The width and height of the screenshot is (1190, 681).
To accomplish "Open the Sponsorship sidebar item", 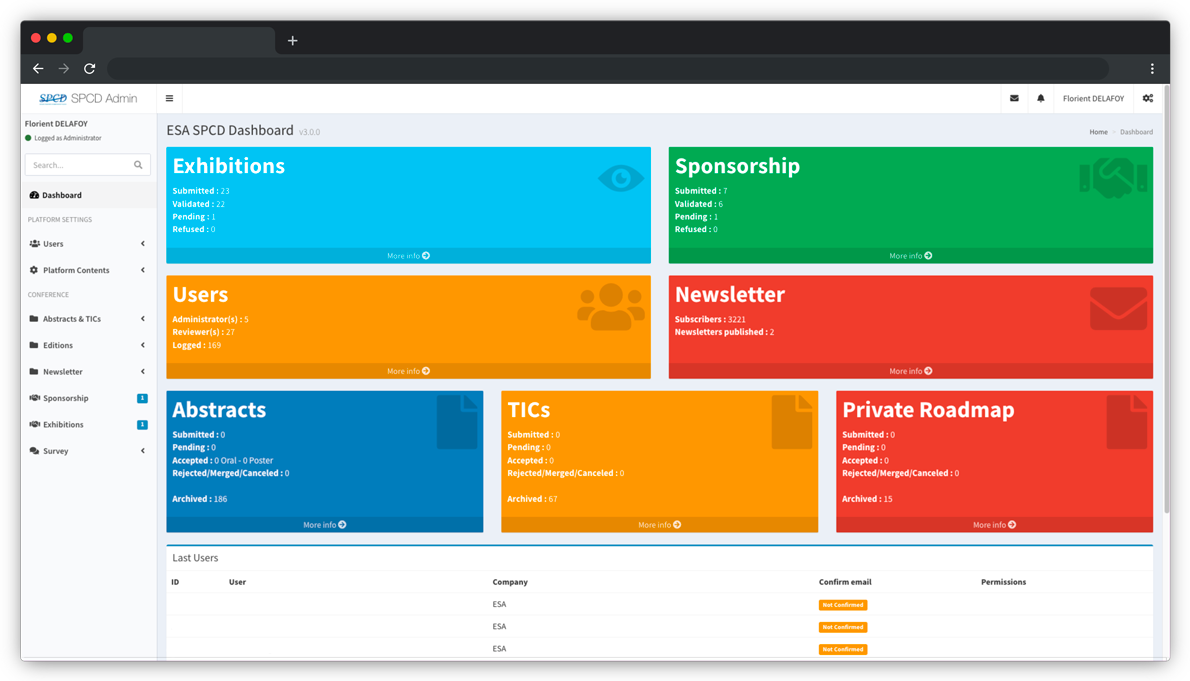I will pyautogui.click(x=66, y=398).
